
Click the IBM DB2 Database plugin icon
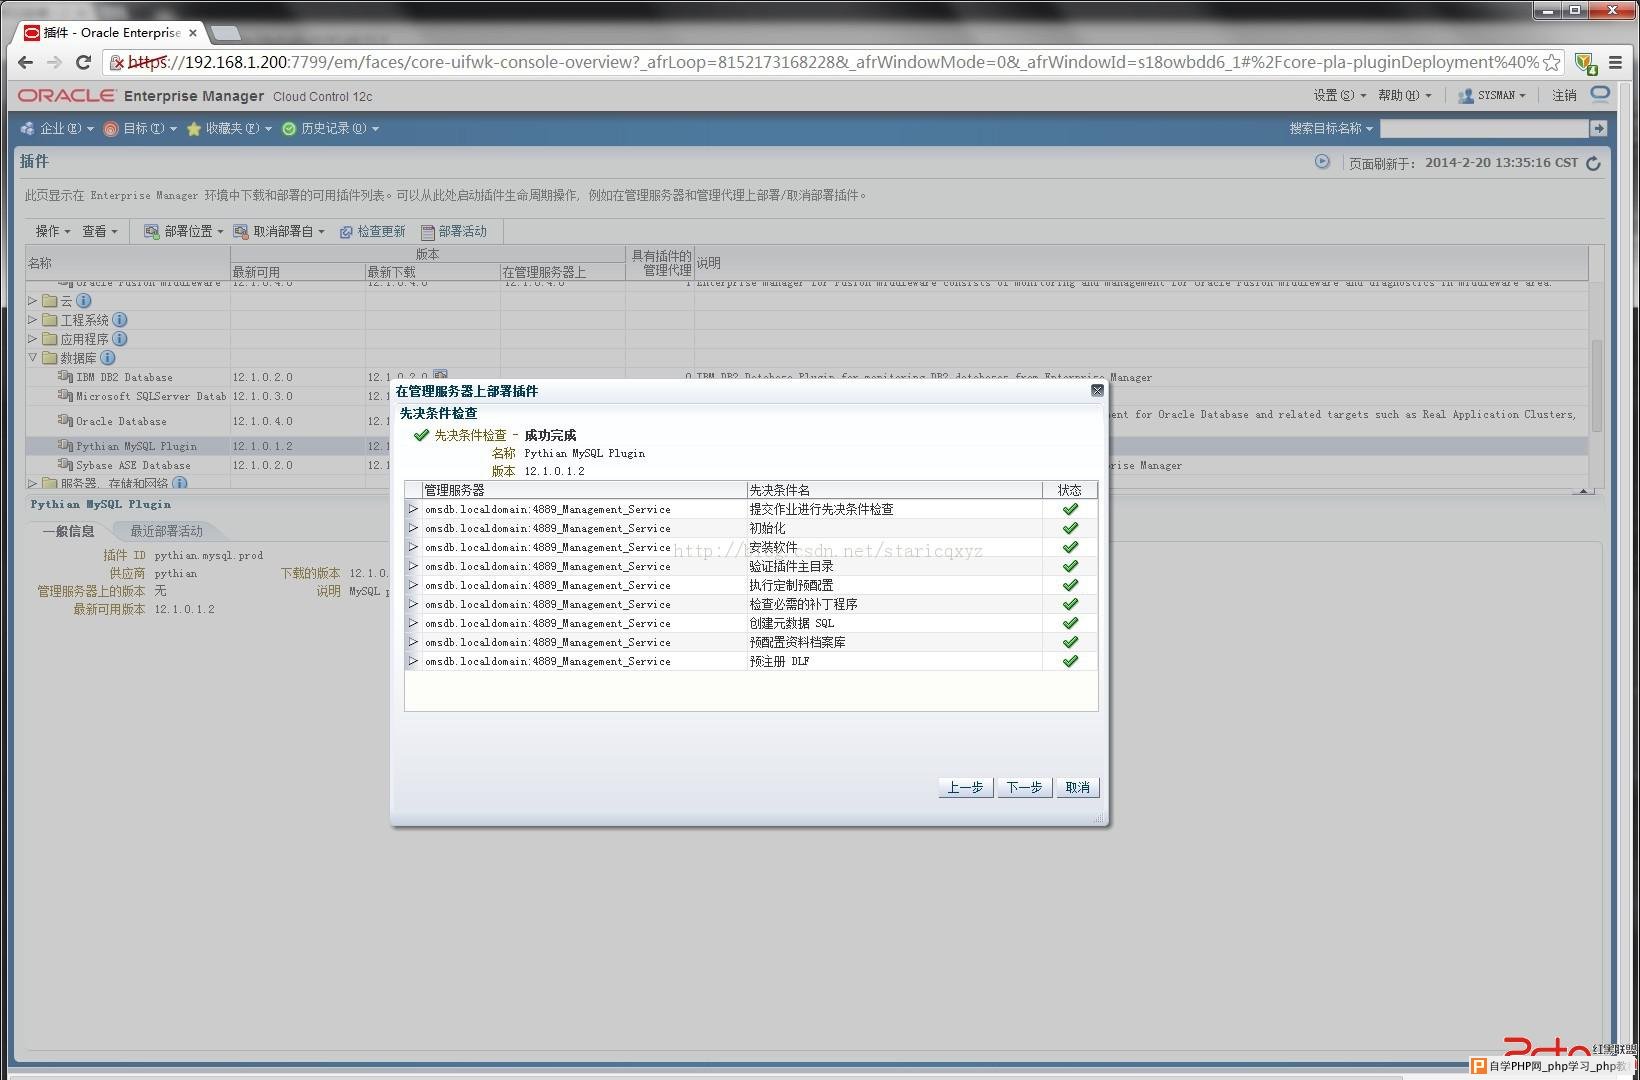point(65,377)
